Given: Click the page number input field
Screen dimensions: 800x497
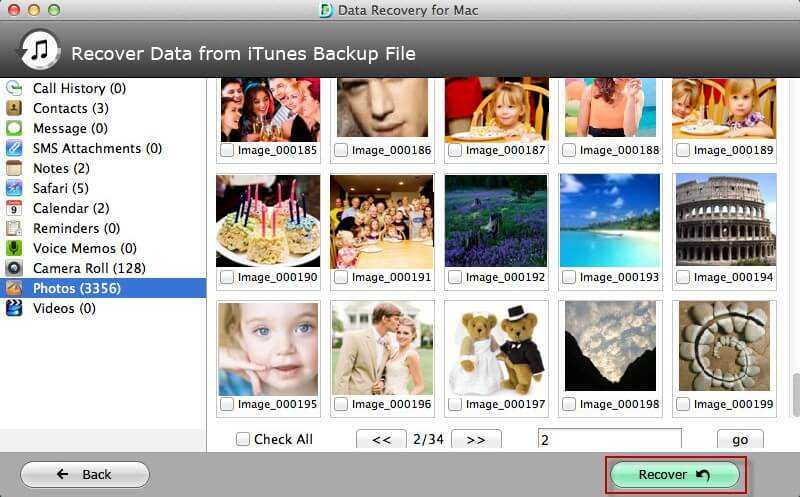Looking at the screenshot, I should 610,439.
